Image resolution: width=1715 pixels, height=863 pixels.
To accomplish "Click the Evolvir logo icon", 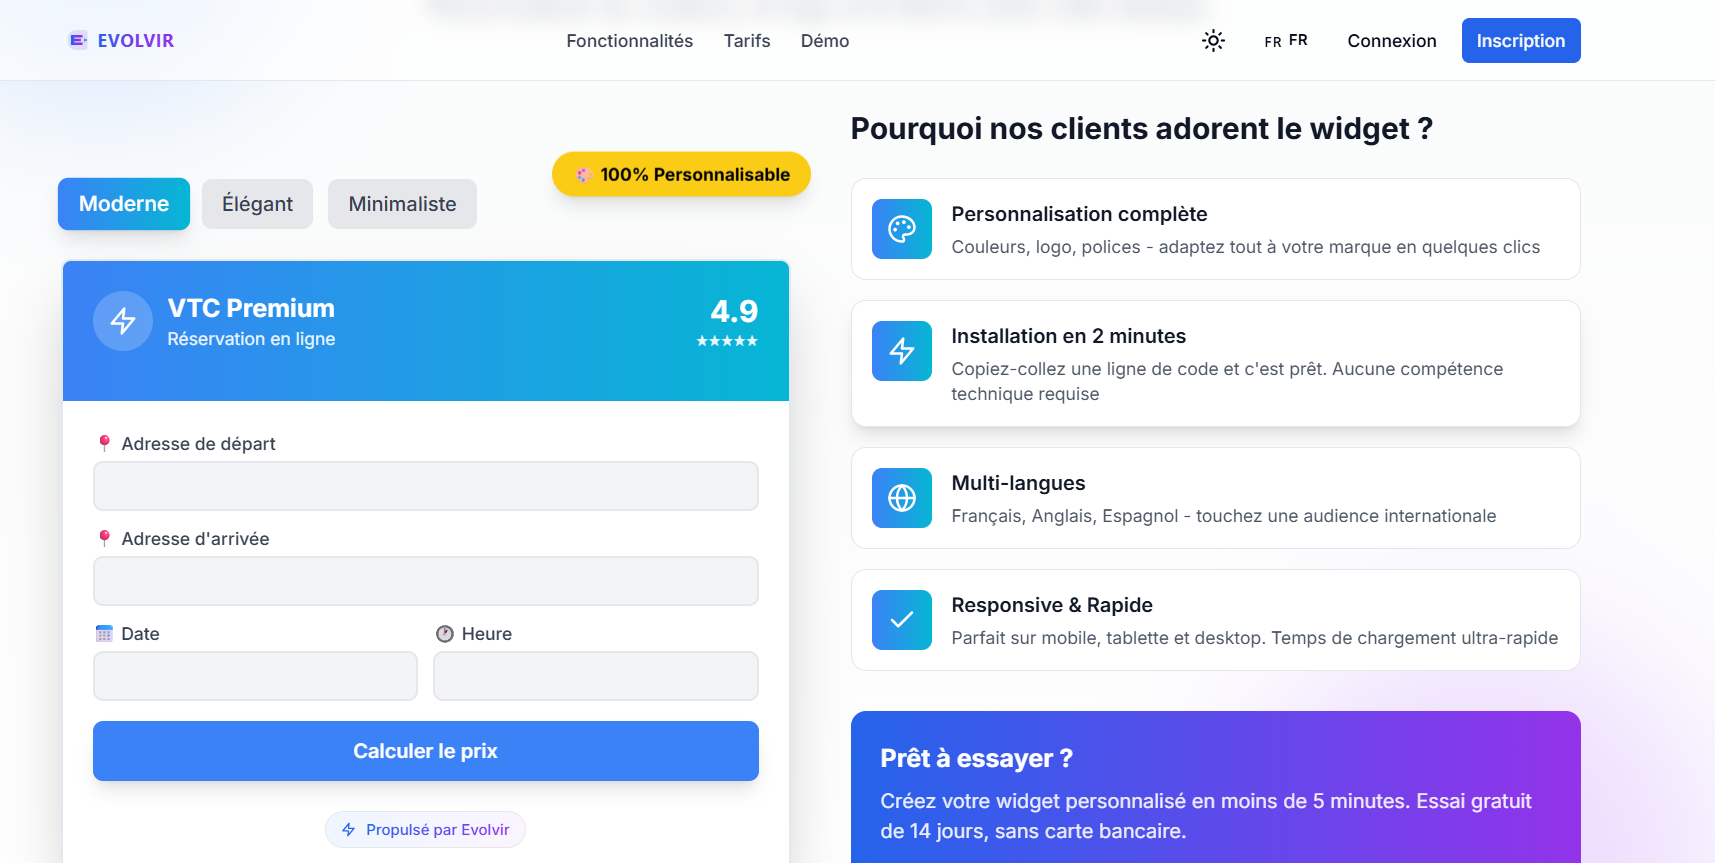I will [x=77, y=40].
